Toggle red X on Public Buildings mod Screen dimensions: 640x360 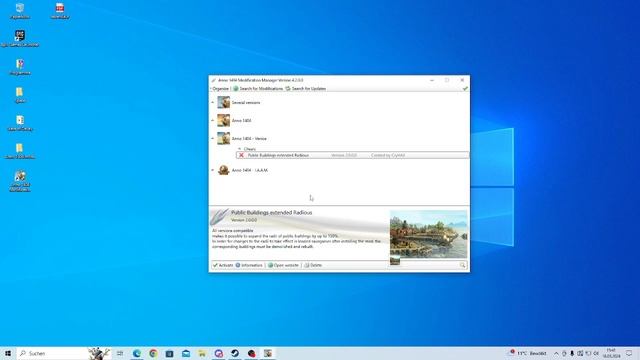241,155
